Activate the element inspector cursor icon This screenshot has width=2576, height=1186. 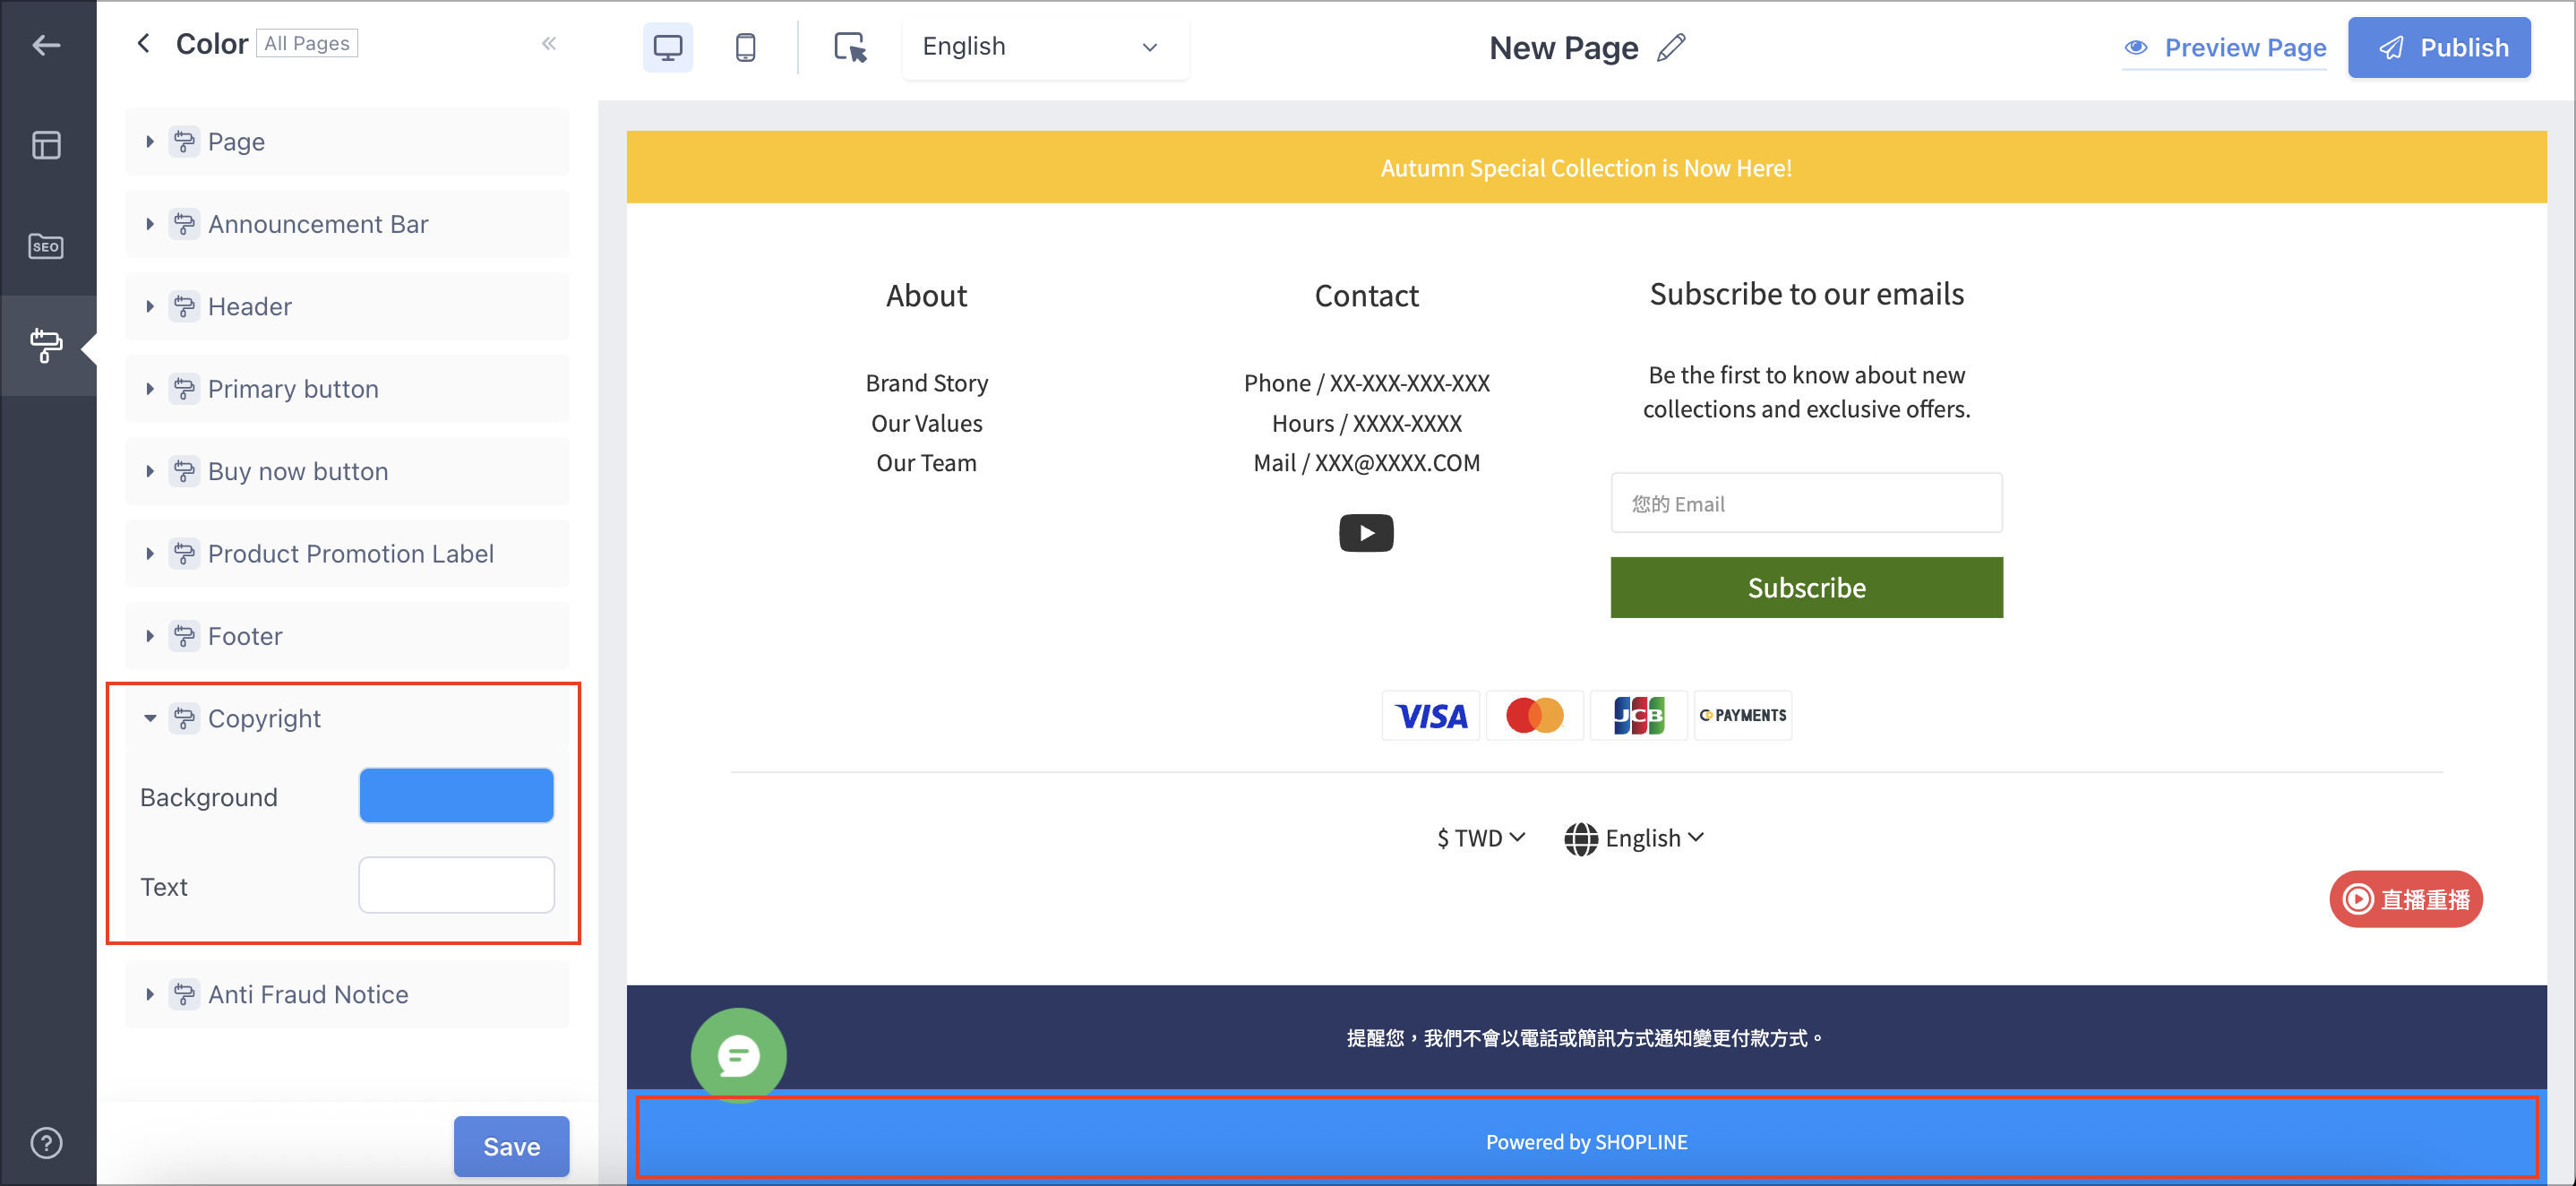tap(850, 47)
